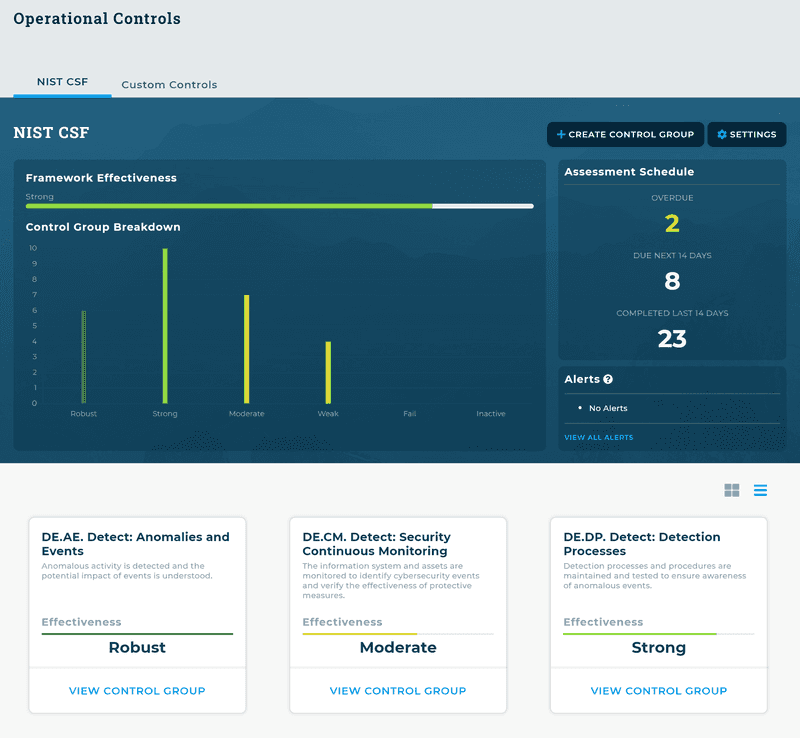Click the 'Assessment Schedule' panel heading
Image resolution: width=800 pixels, height=738 pixels.
(629, 171)
